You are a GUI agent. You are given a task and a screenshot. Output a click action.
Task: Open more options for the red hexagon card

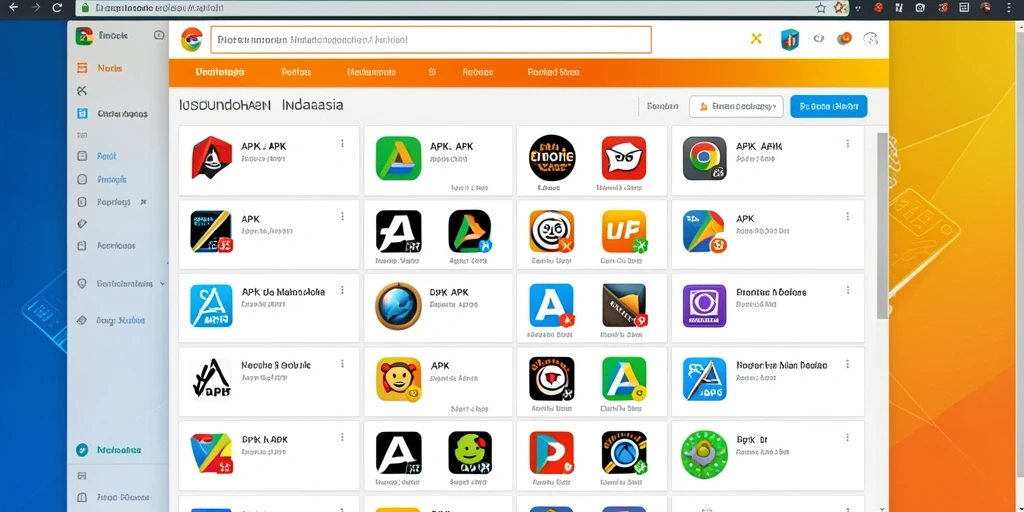(x=342, y=144)
